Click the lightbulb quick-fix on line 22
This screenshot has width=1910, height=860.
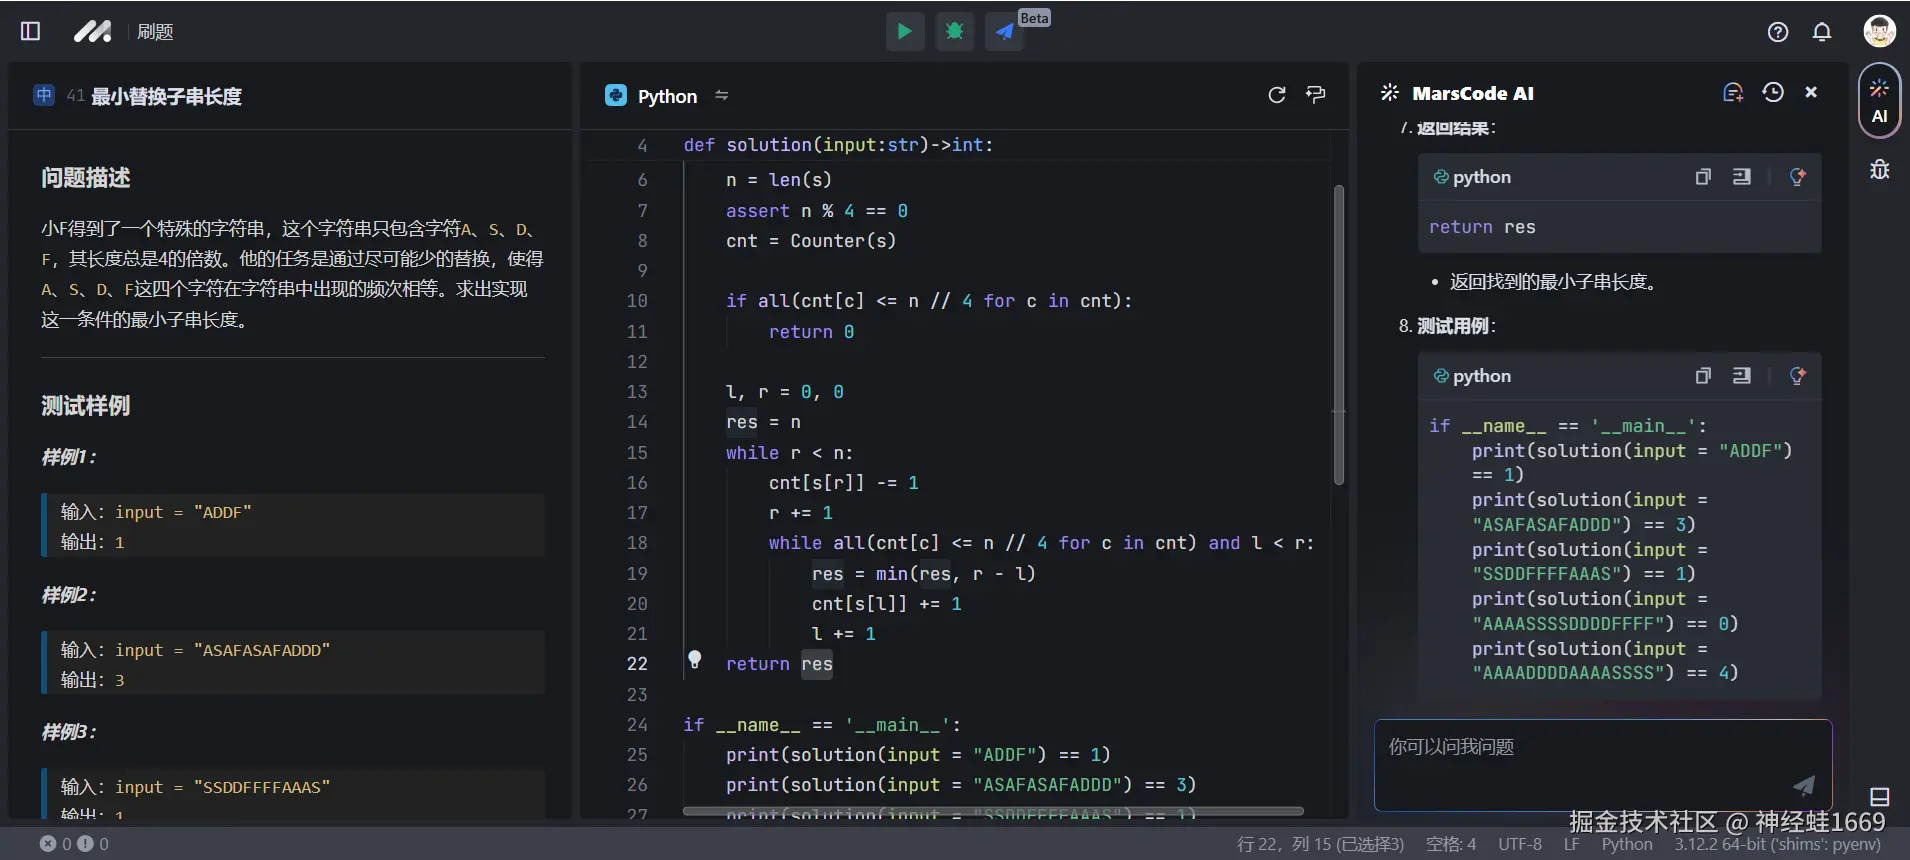(695, 660)
